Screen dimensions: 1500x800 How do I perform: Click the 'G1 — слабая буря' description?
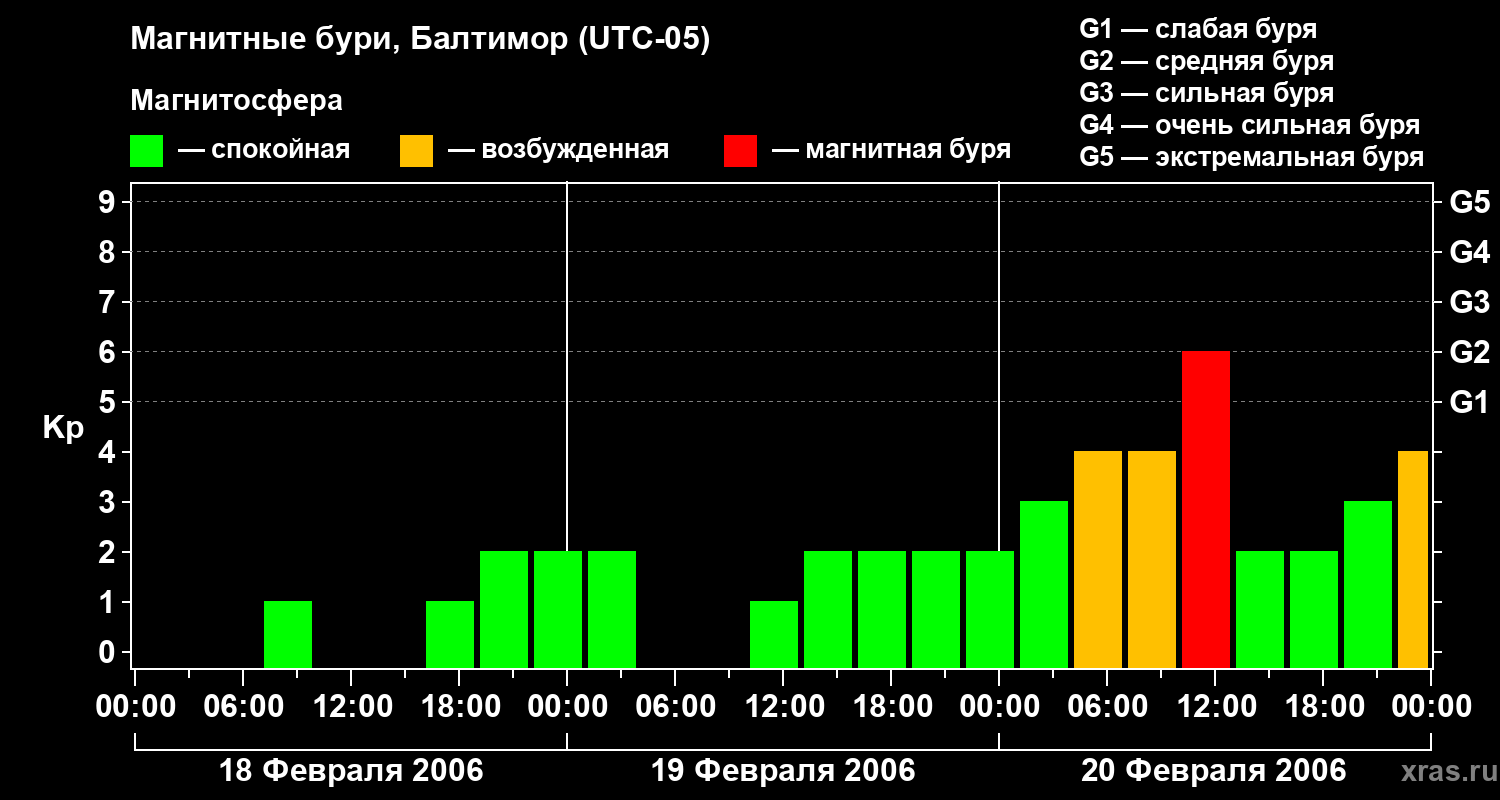pos(1198,29)
